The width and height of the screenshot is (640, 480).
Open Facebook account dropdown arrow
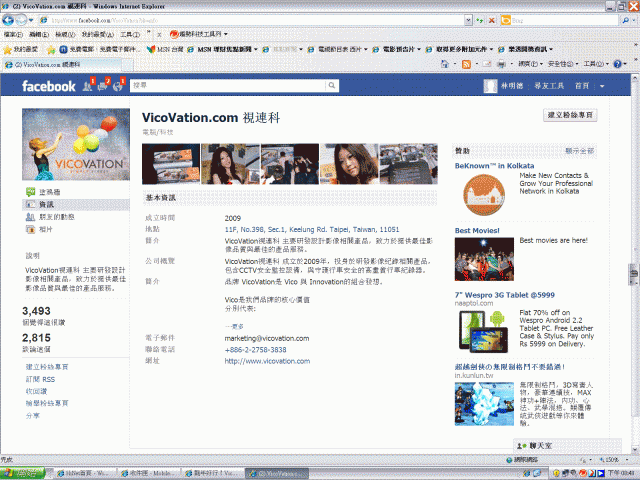(x=602, y=86)
